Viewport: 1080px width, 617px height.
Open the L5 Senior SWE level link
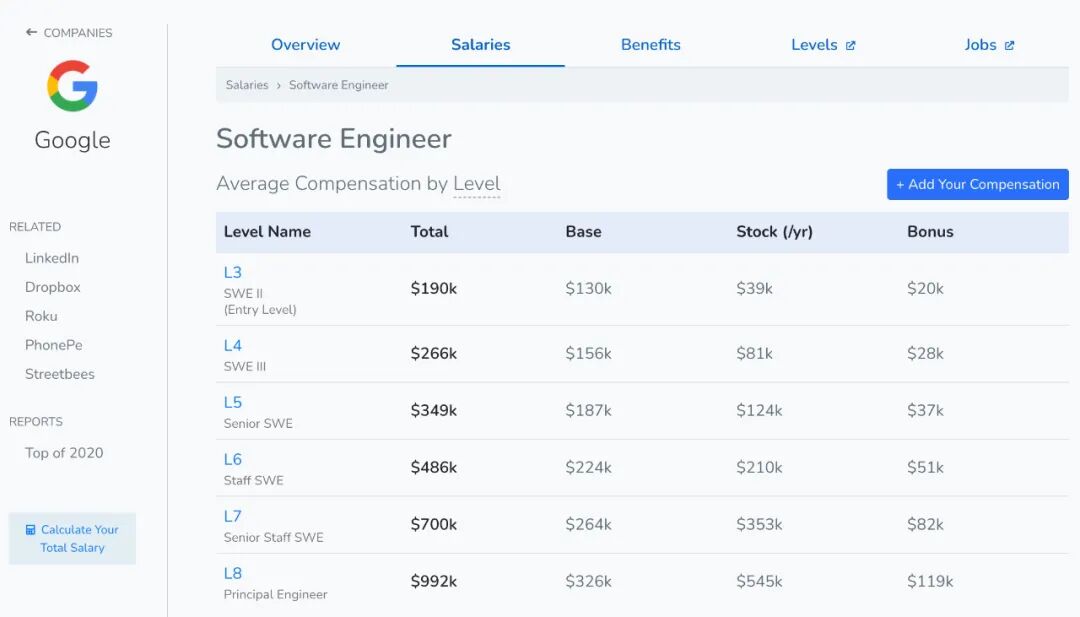233,402
